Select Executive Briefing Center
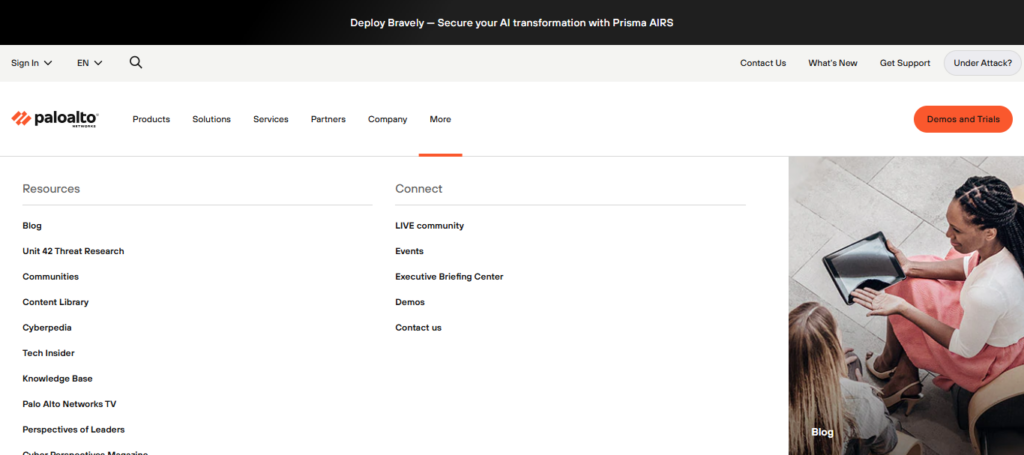 coord(449,277)
